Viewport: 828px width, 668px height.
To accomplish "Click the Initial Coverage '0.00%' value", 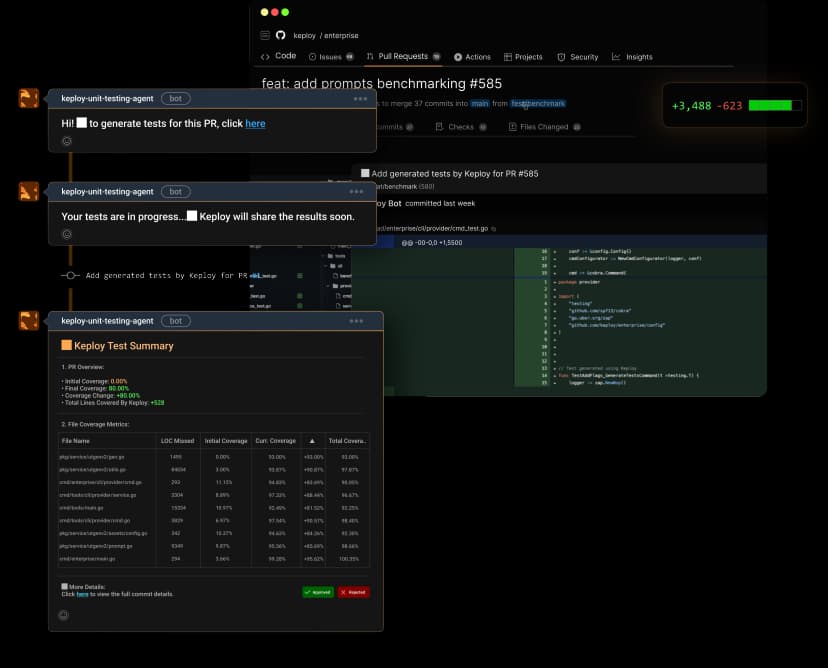I will (x=119, y=381).
